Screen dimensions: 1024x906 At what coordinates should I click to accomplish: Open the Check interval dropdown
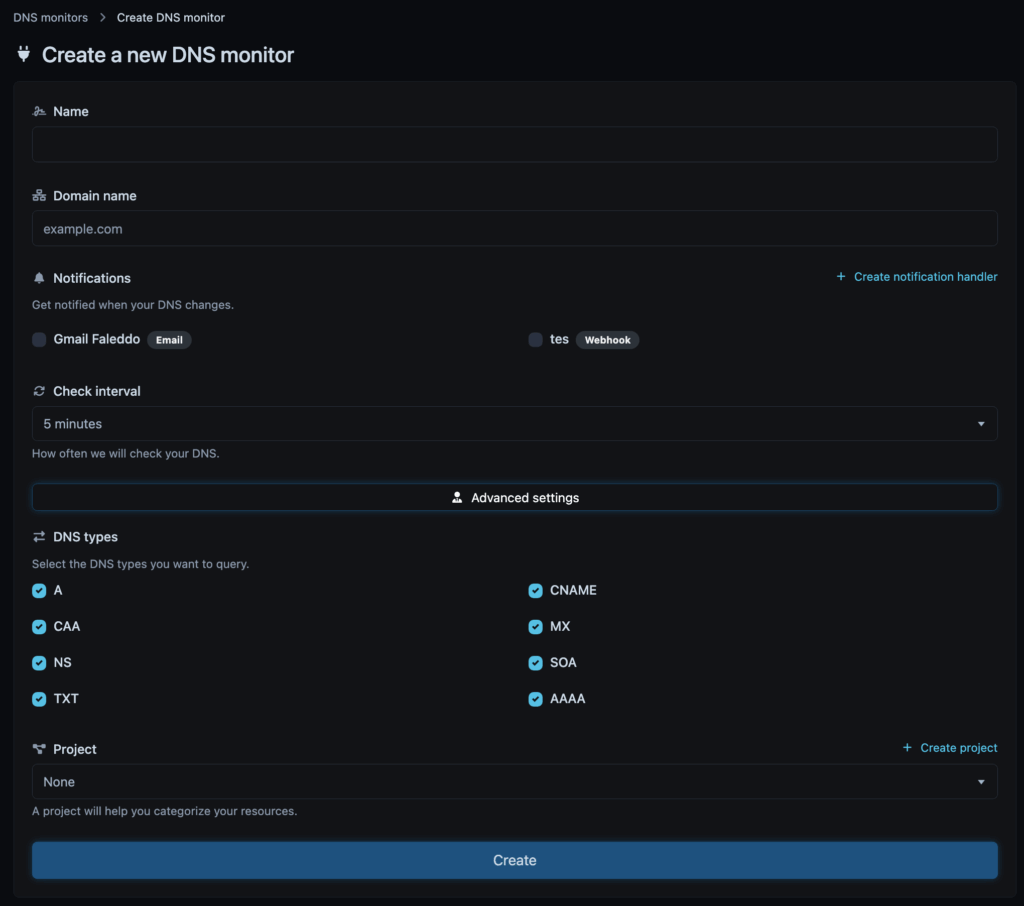514,424
